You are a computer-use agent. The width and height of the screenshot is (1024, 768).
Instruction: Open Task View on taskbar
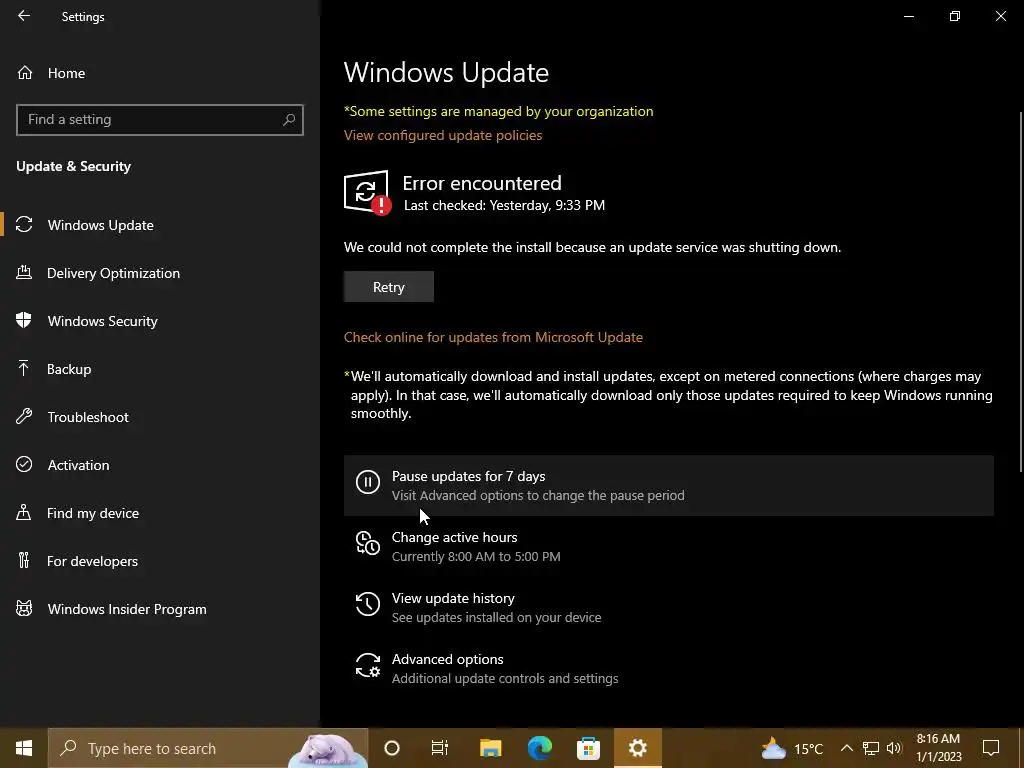click(440, 748)
